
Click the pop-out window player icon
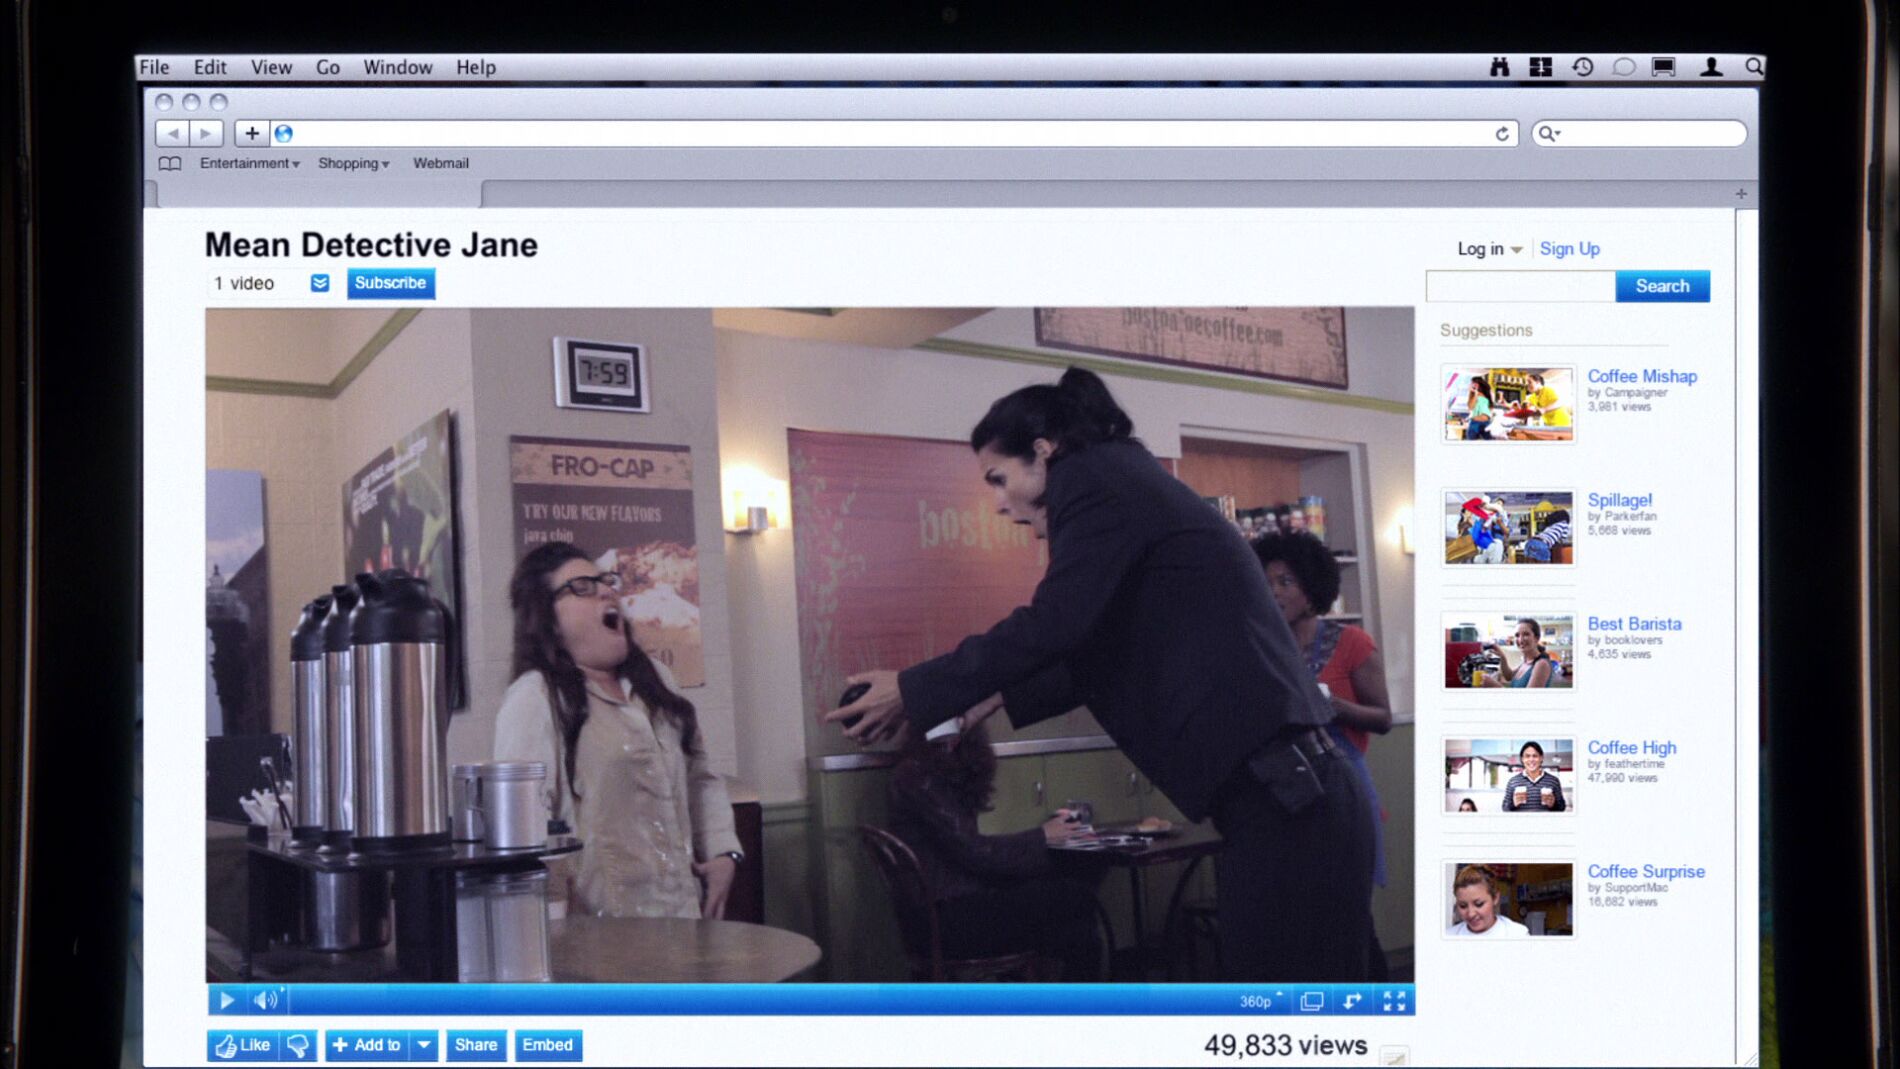point(1312,1001)
